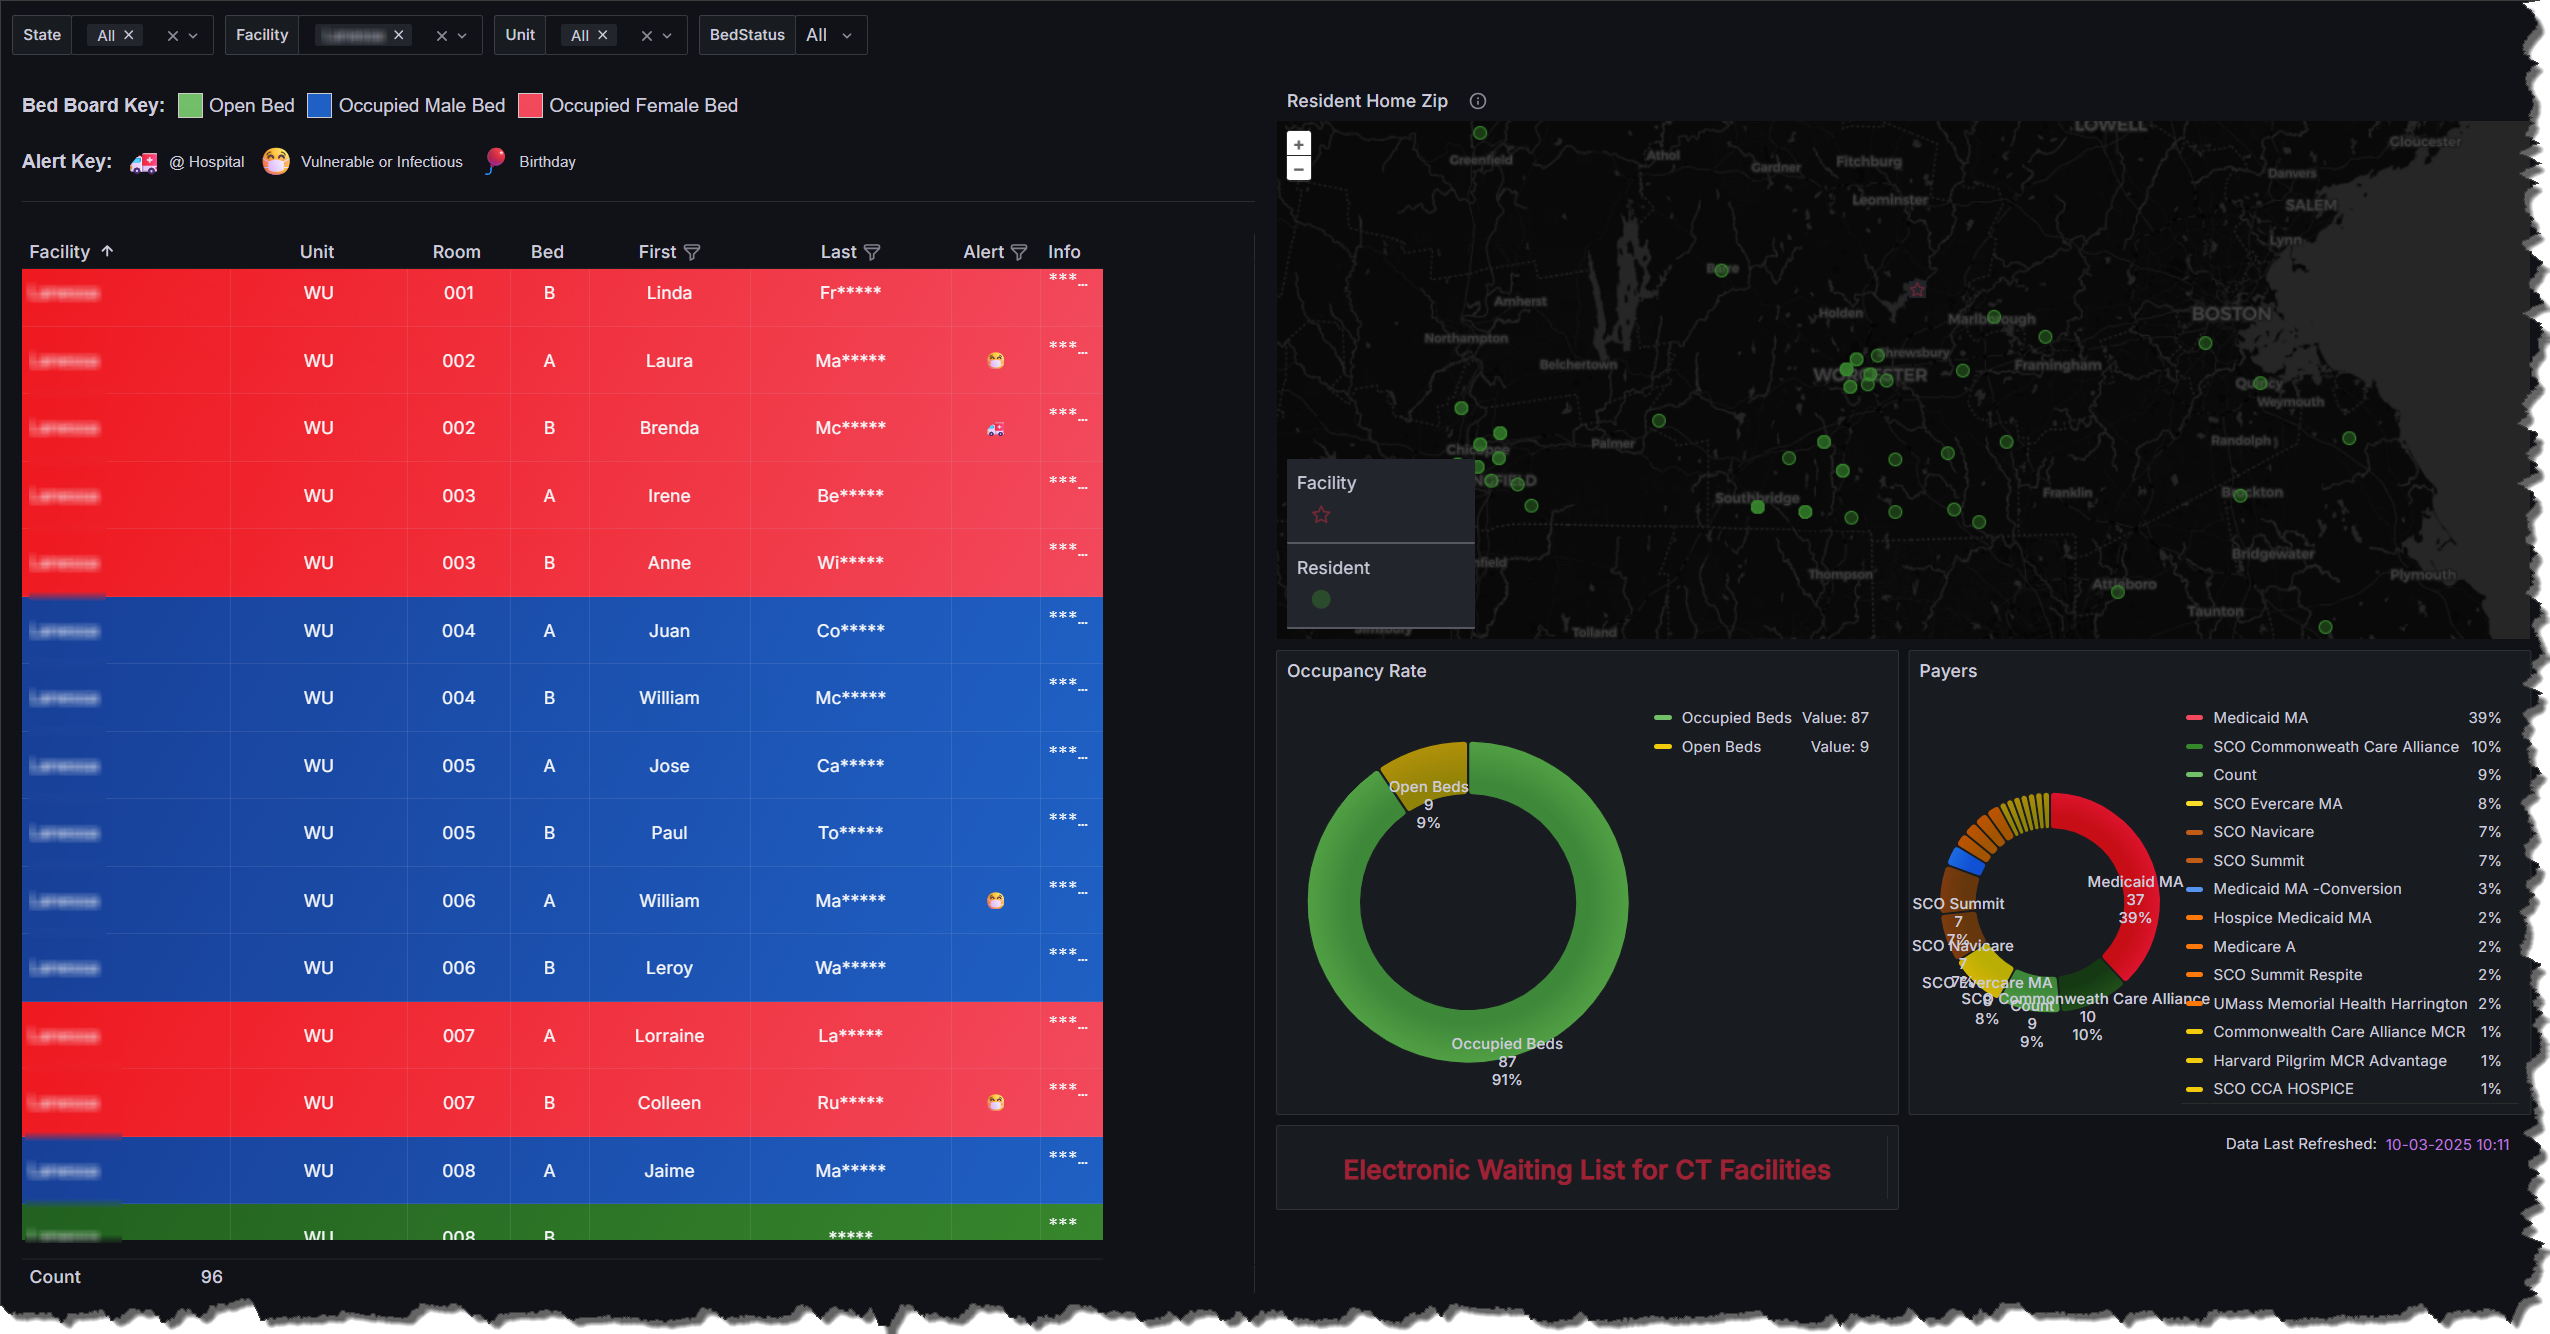
Task: Toggle Open Beds legend series
Action: point(1720,747)
